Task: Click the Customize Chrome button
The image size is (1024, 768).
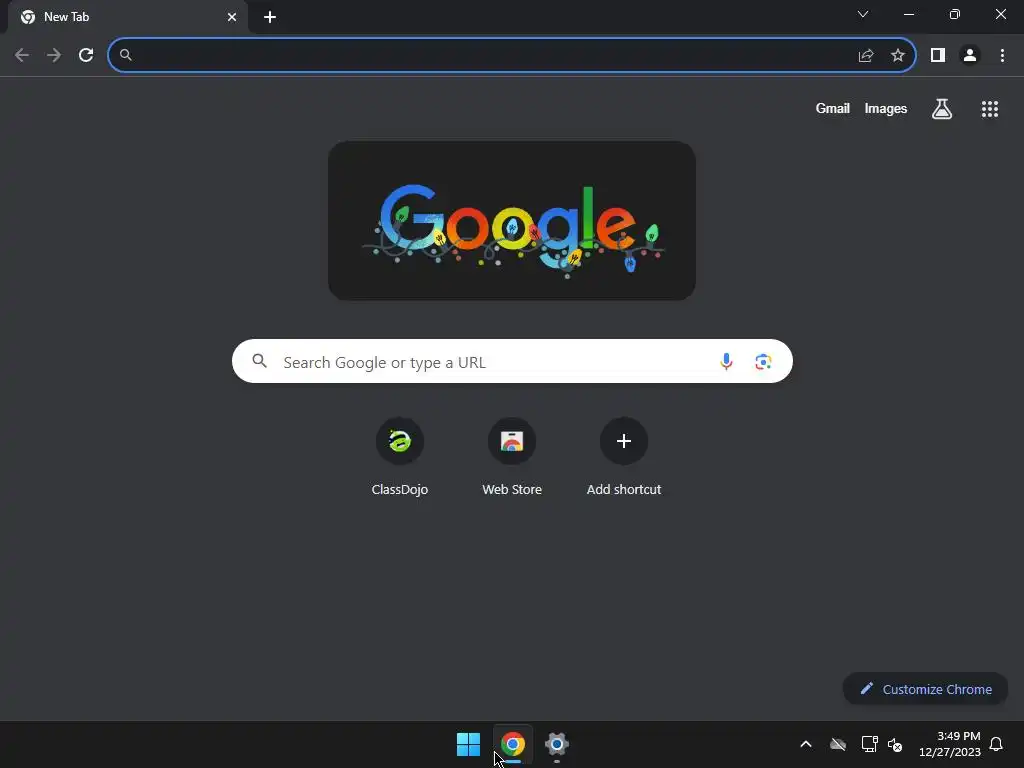Action: click(x=926, y=689)
